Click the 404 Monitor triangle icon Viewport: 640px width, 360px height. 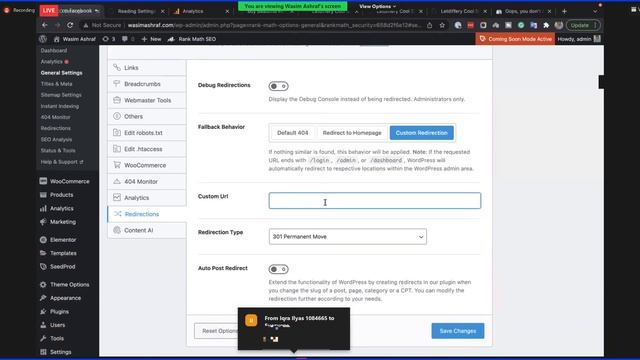117,181
